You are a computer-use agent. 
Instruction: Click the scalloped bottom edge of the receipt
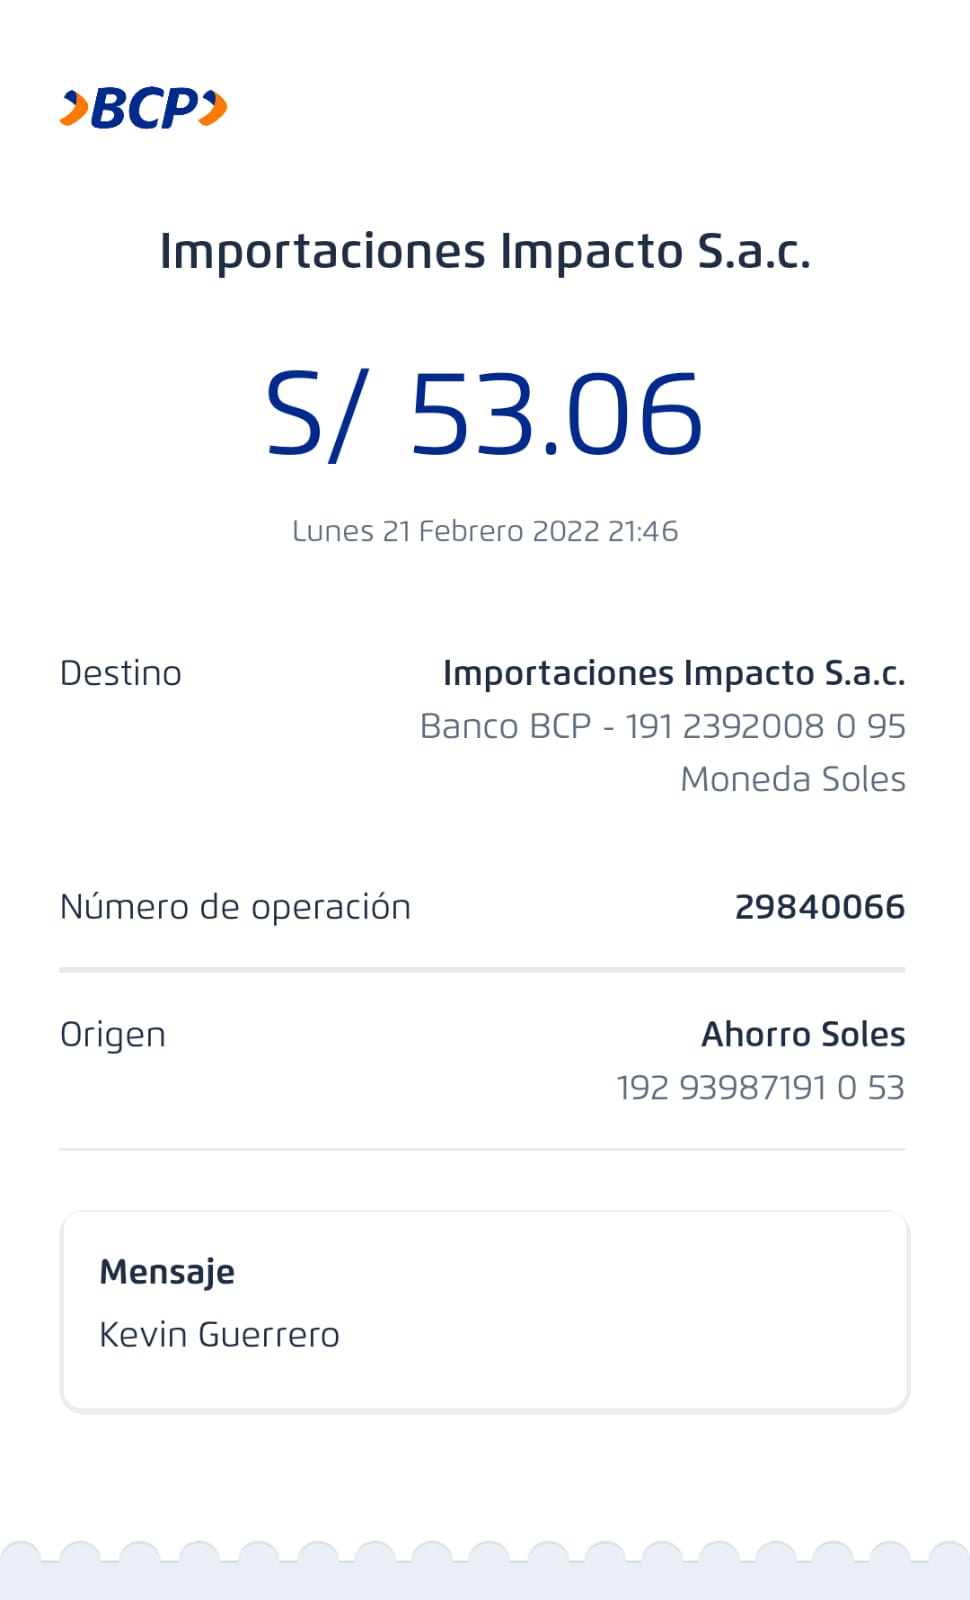coord(485,1565)
